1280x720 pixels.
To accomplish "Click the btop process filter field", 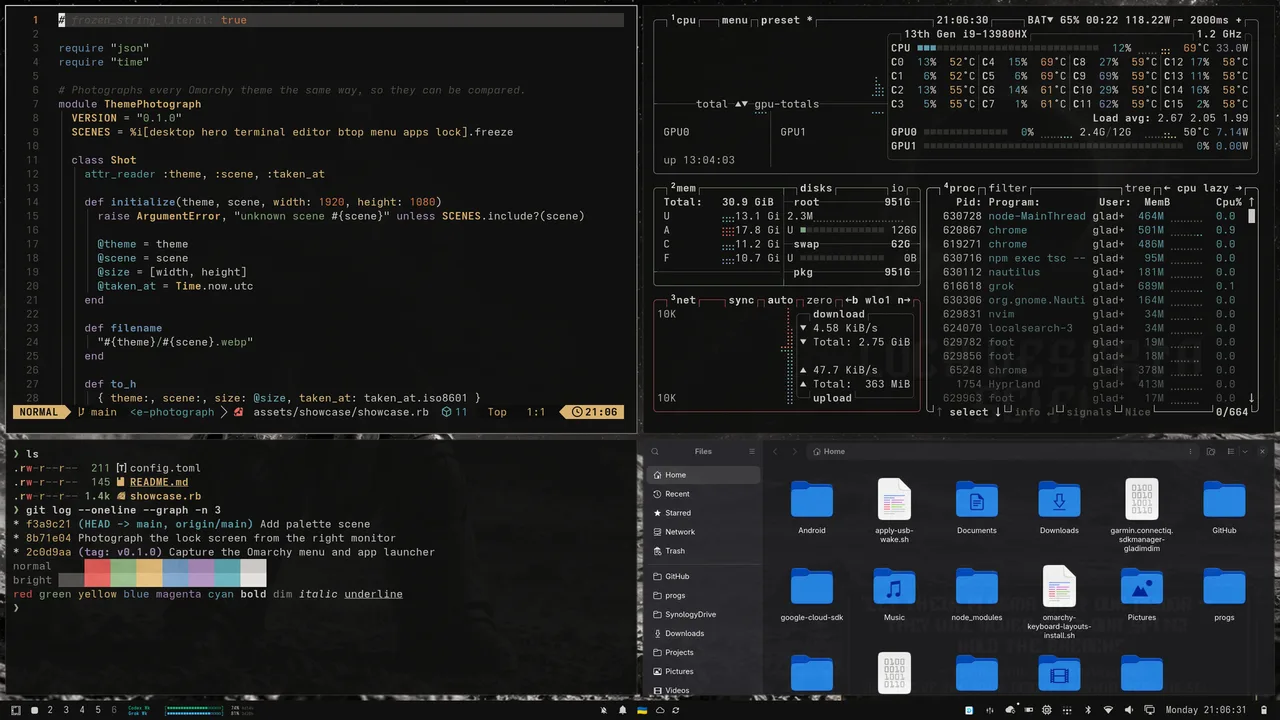I will pos(1007,188).
